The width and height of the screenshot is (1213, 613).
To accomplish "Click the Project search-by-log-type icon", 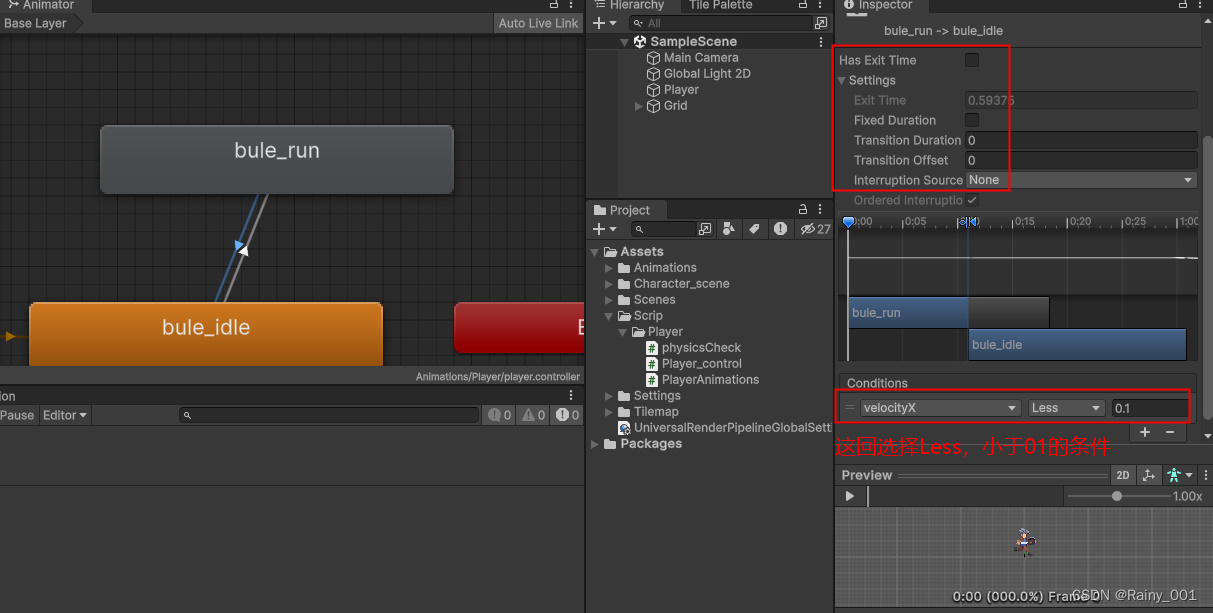I will point(780,229).
